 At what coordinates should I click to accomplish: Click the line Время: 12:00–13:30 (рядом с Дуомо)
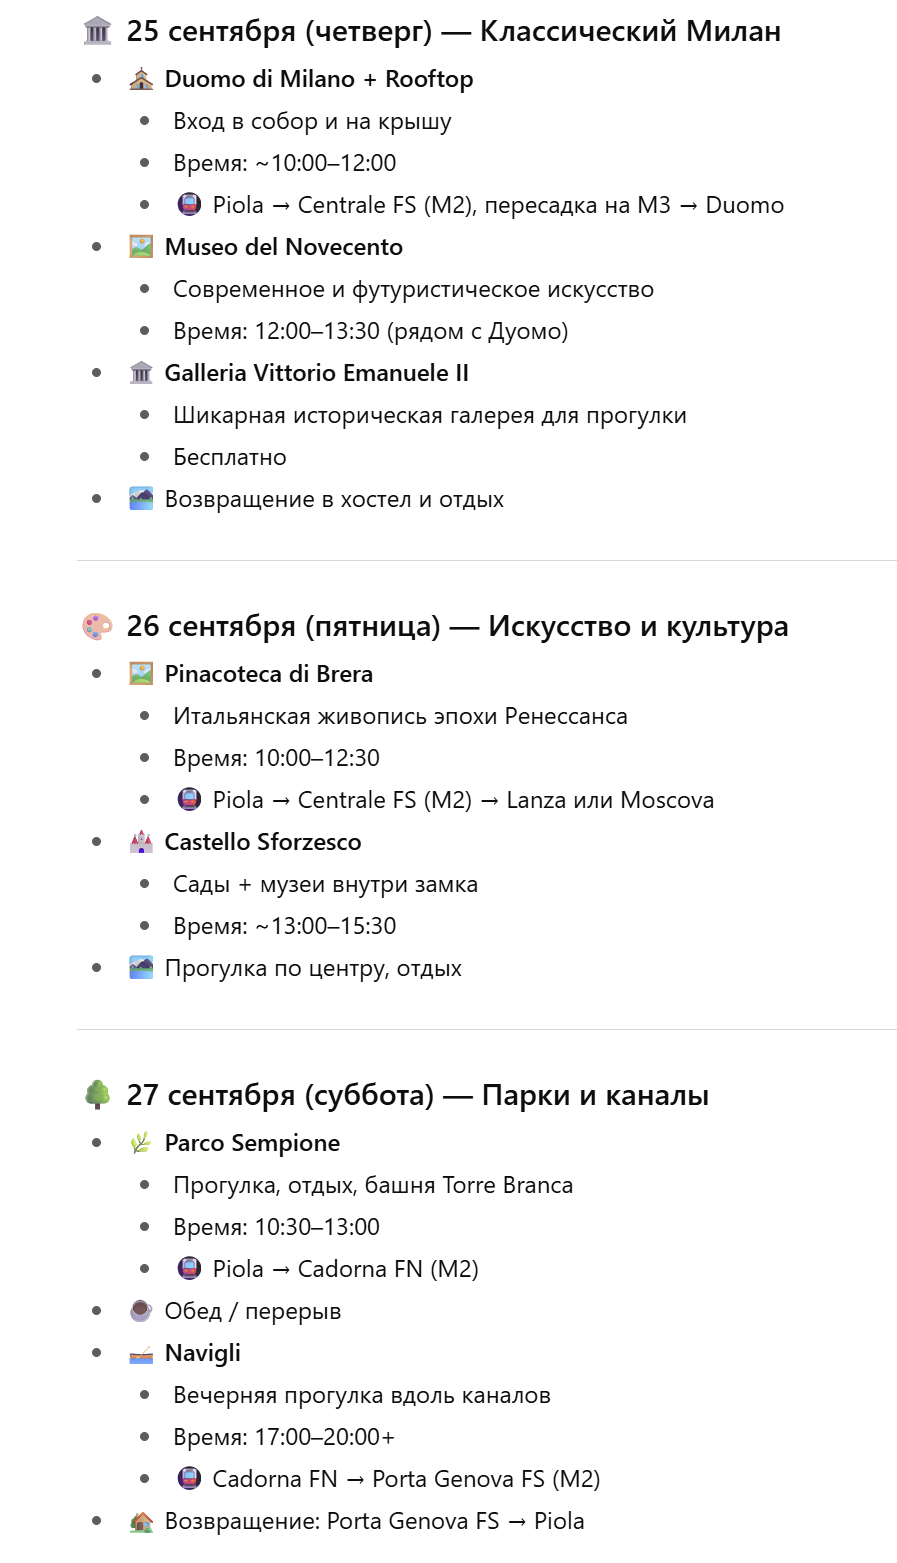click(x=370, y=331)
